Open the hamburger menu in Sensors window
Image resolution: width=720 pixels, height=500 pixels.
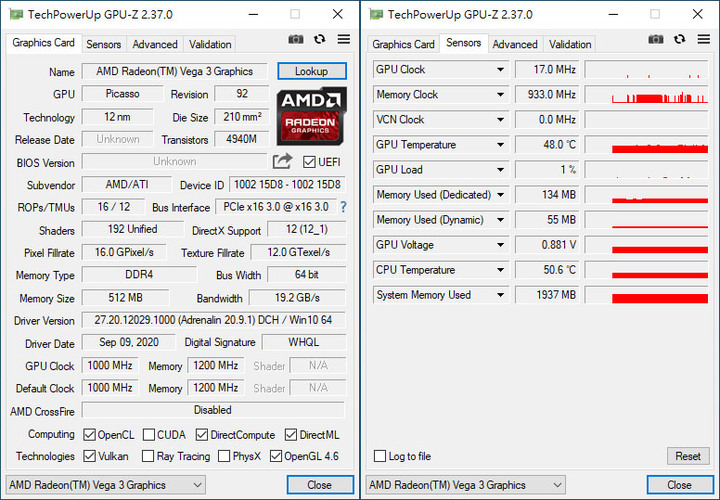[703, 39]
